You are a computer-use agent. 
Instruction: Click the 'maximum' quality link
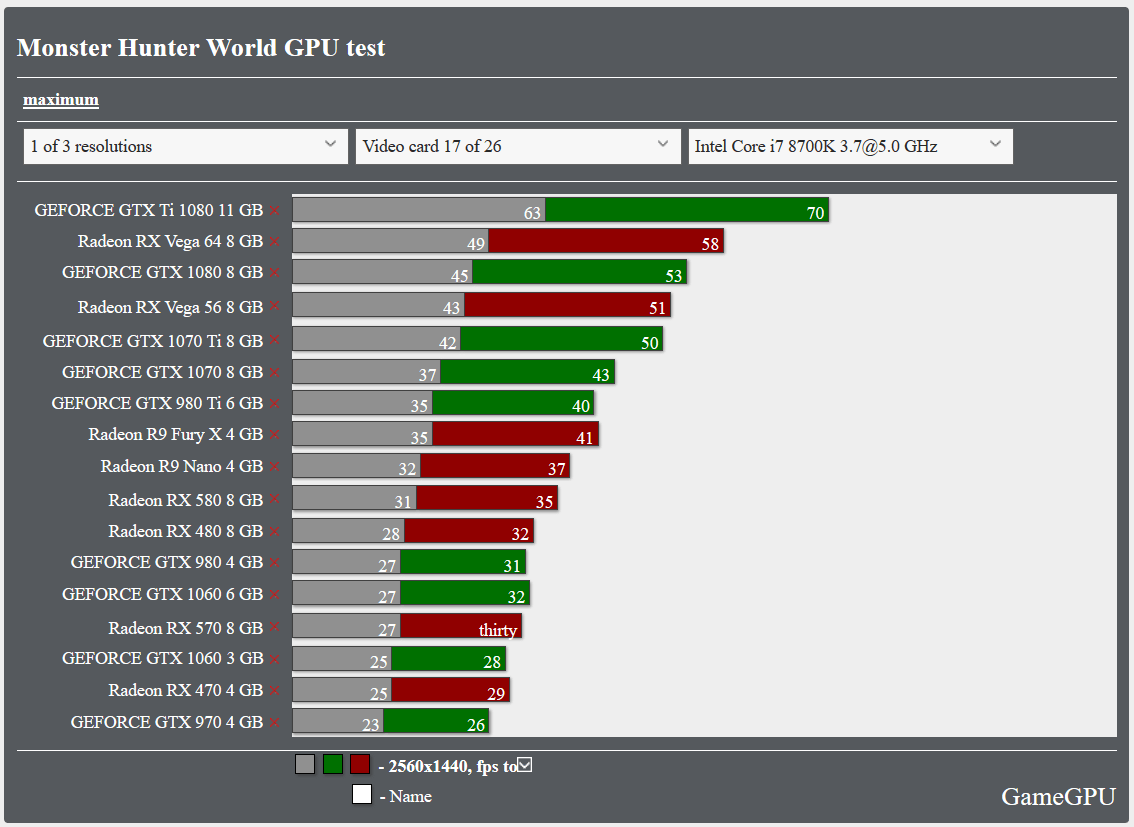[61, 100]
